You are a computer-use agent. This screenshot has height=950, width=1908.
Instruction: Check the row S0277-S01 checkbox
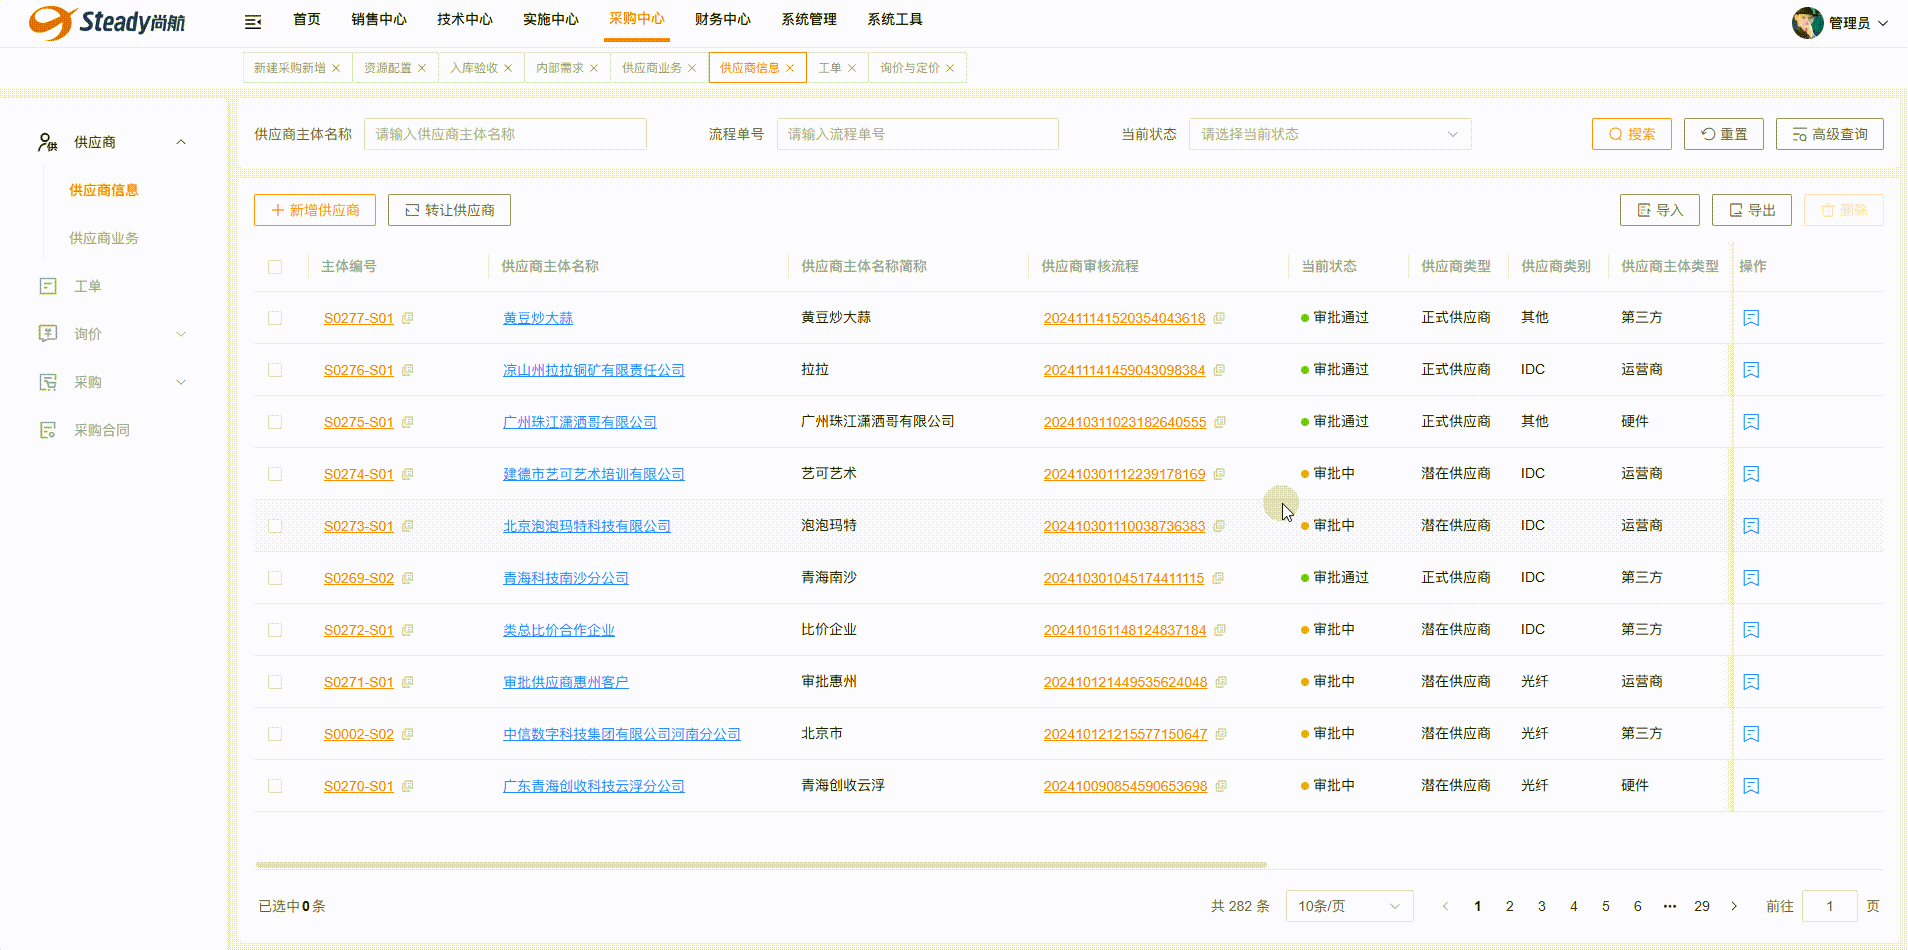click(x=275, y=318)
